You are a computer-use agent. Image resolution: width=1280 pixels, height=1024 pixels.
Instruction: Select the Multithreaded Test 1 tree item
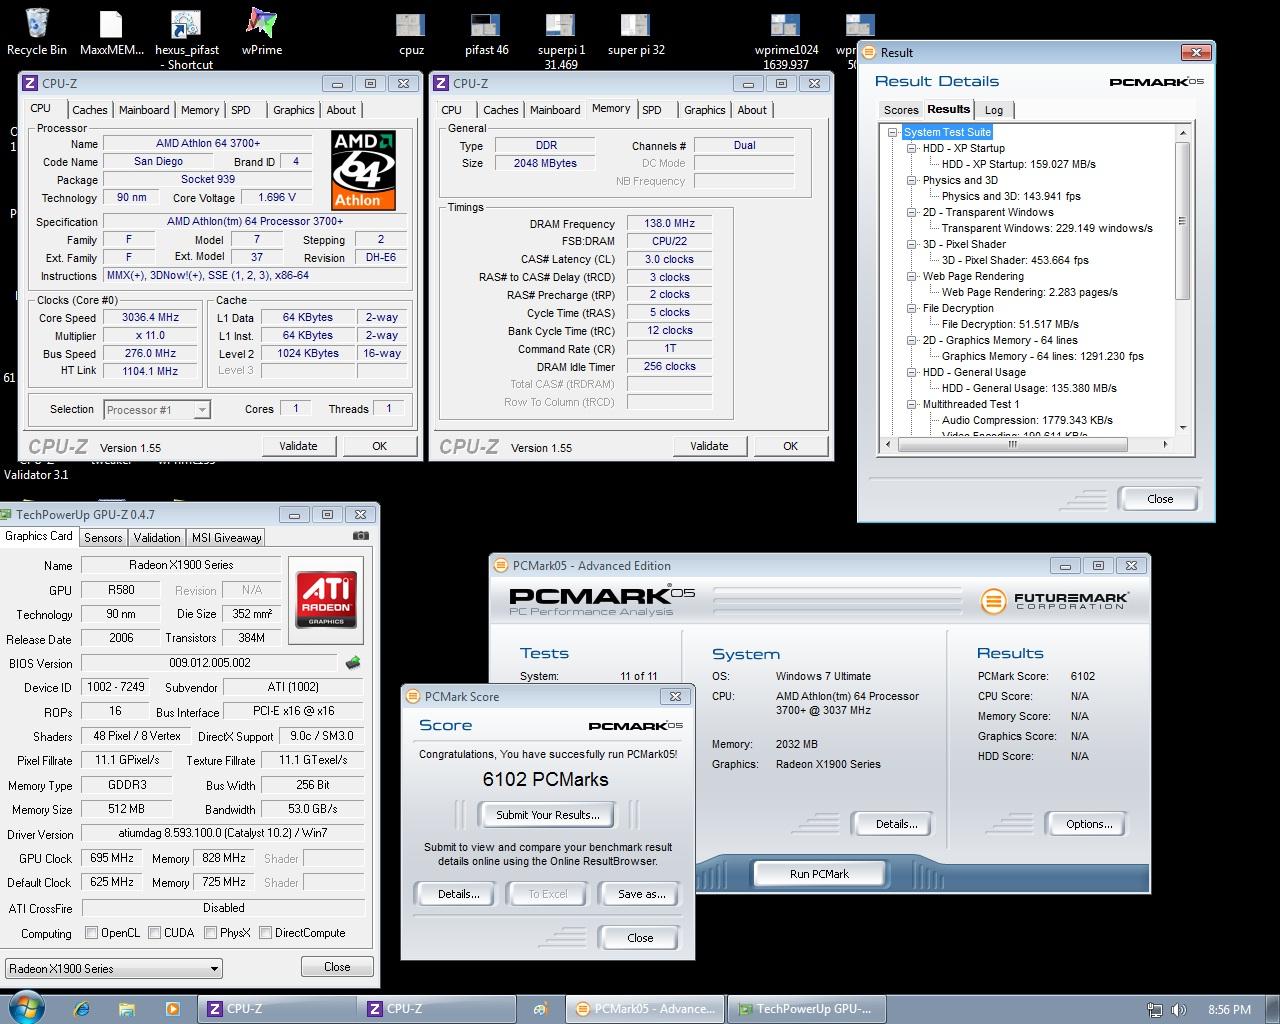tap(971, 404)
